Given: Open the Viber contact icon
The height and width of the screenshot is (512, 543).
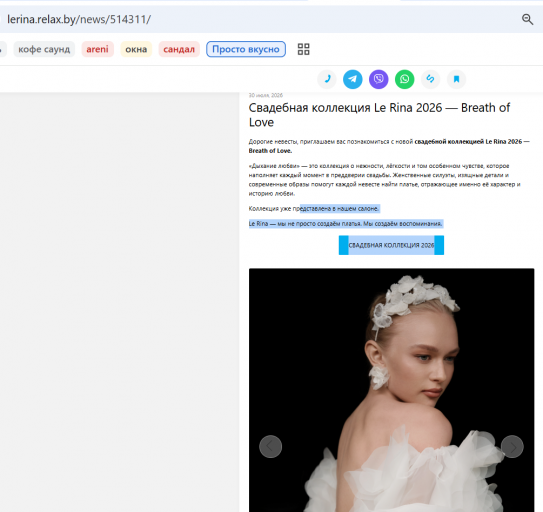Looking at the screenshot, I should tap(379, 79).
